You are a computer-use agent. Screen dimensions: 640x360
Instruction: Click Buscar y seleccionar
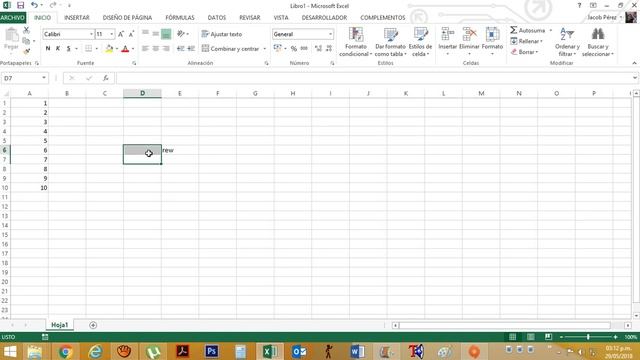tap(598, 42)
